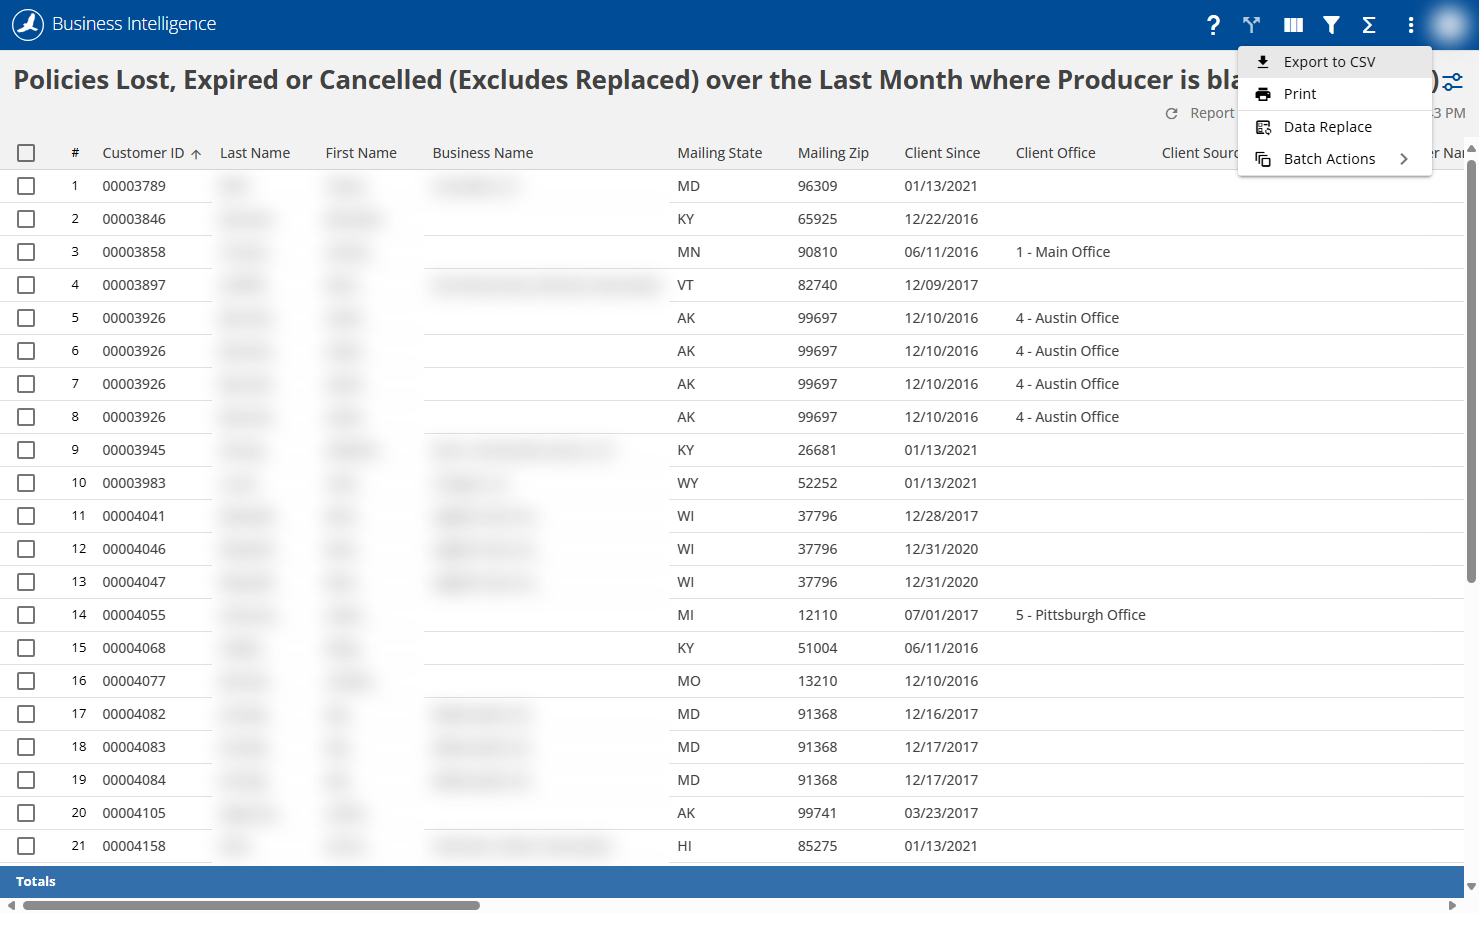
Task: Click the Business Intelligence logo icon
Action: click(x=28, y=24)
